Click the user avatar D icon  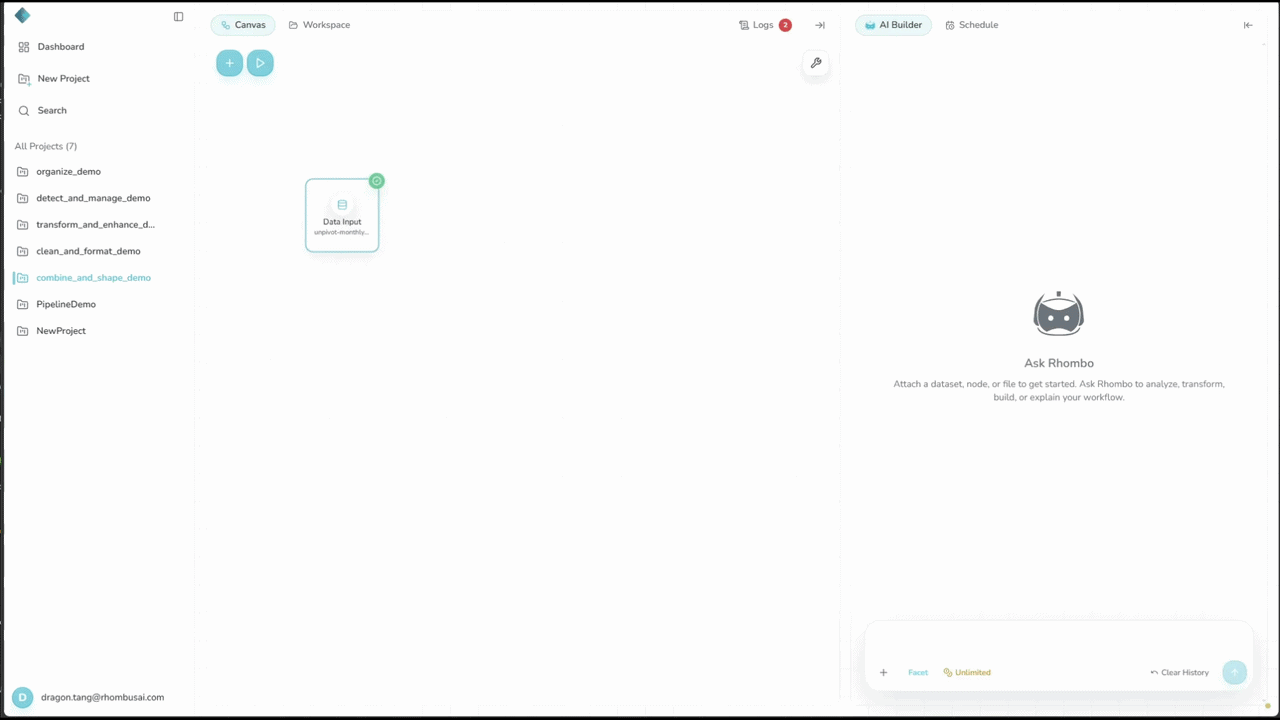22,698
